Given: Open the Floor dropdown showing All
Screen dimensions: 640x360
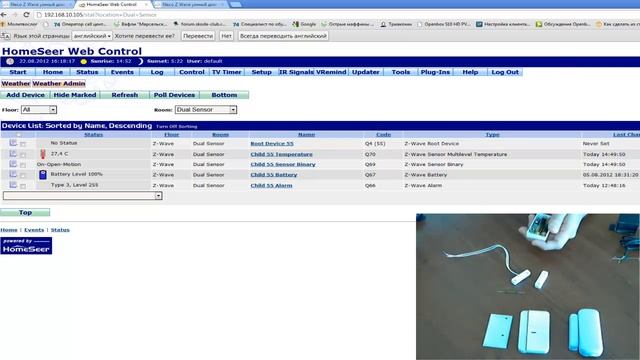Looking at the screenshot, I should click(39, 110).
